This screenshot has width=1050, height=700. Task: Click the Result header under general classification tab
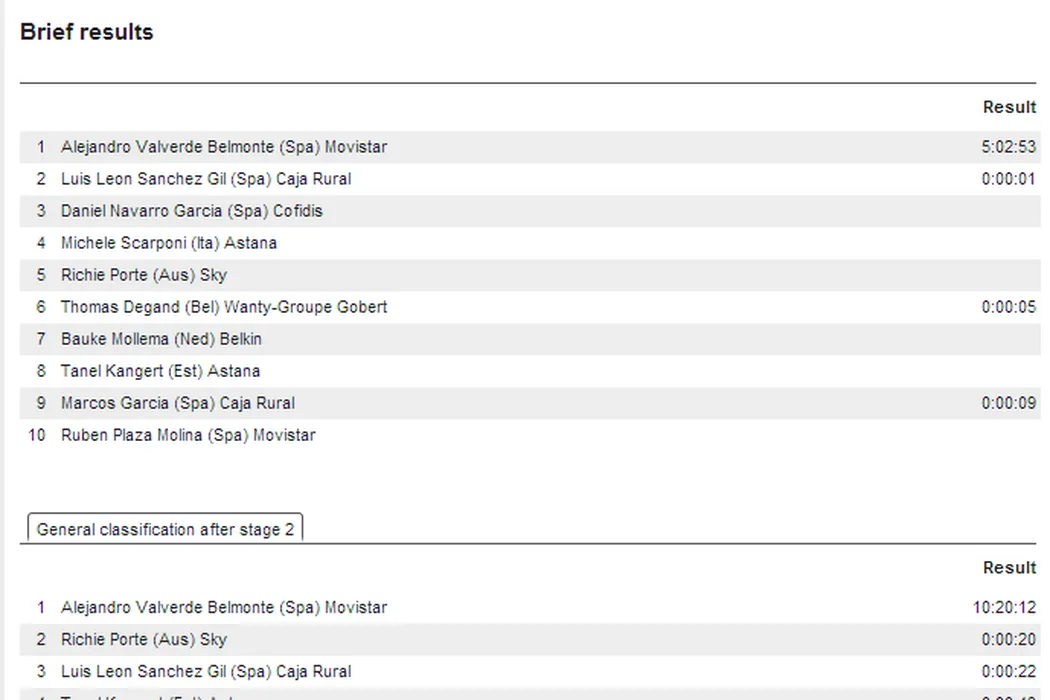tap(1009, 567)
